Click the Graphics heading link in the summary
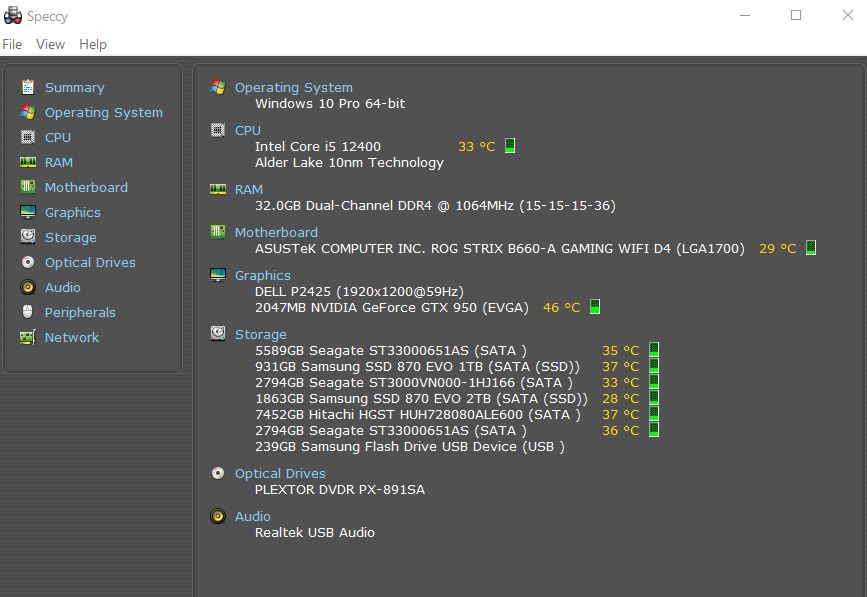 pyautogui.click(x=263, y=275)
